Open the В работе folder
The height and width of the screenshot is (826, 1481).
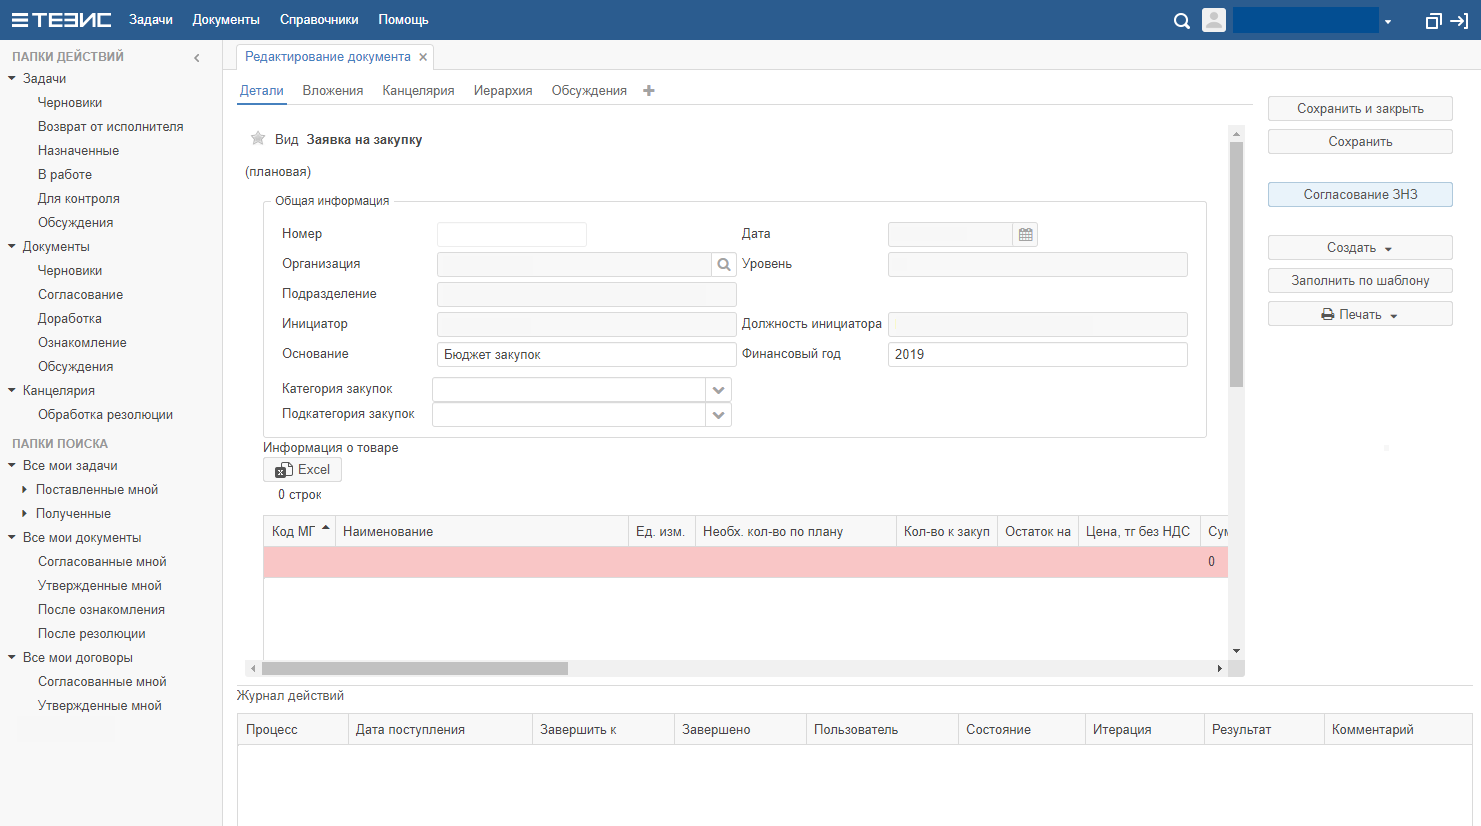coord(65,174)
